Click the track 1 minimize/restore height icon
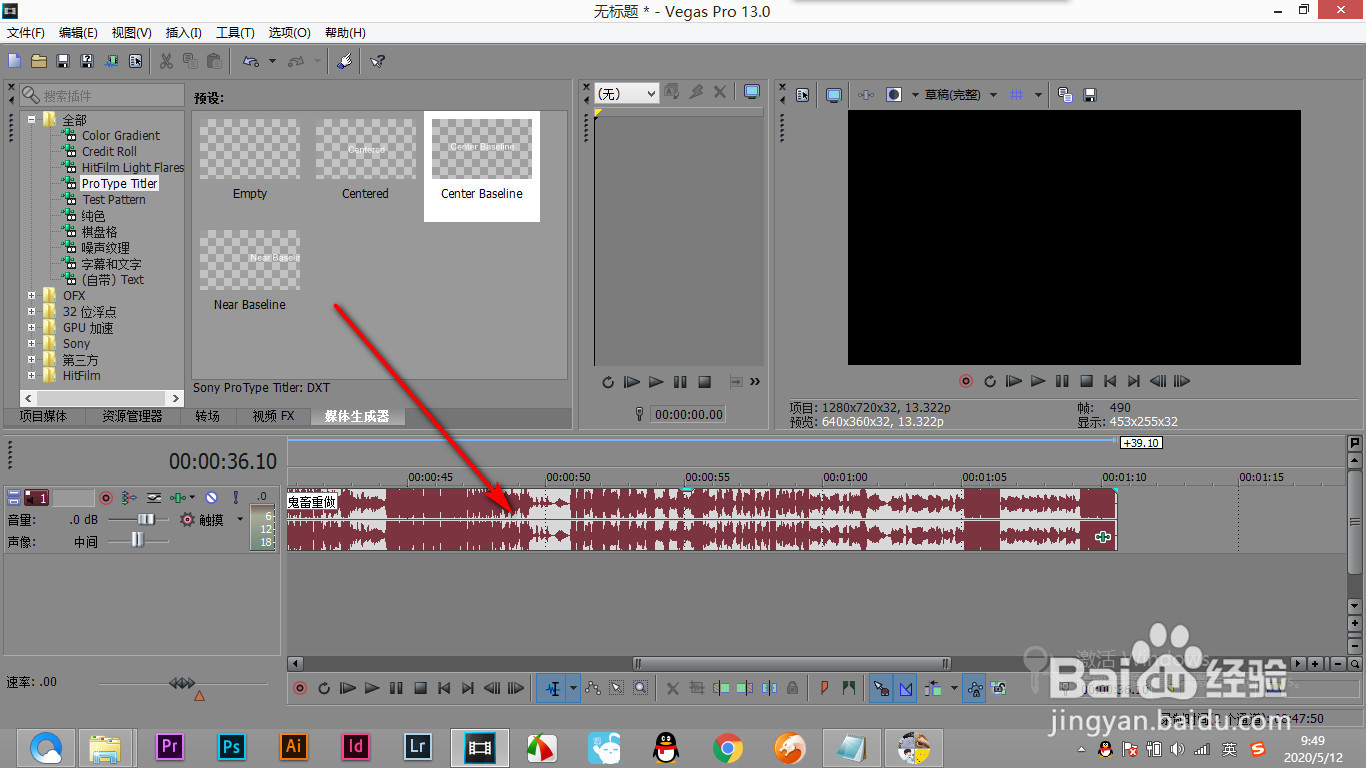 [14, 497]
